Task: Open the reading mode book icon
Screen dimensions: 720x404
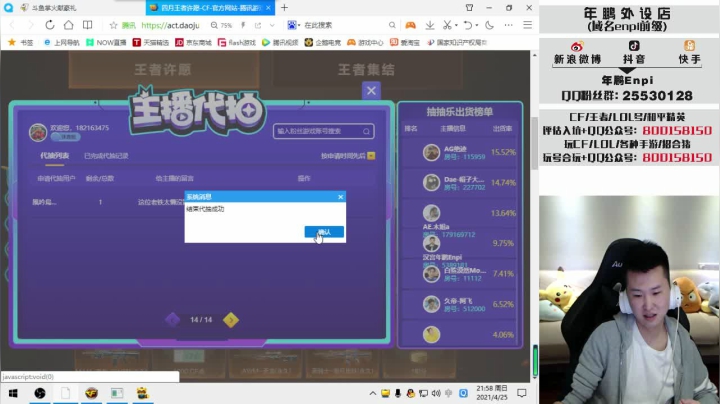Action: click(87, 25)
